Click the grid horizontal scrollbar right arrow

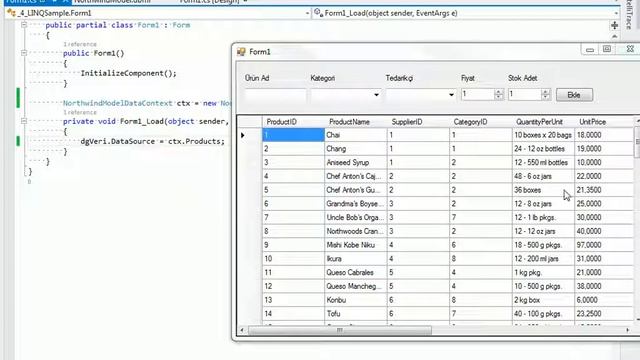(628, 330)
